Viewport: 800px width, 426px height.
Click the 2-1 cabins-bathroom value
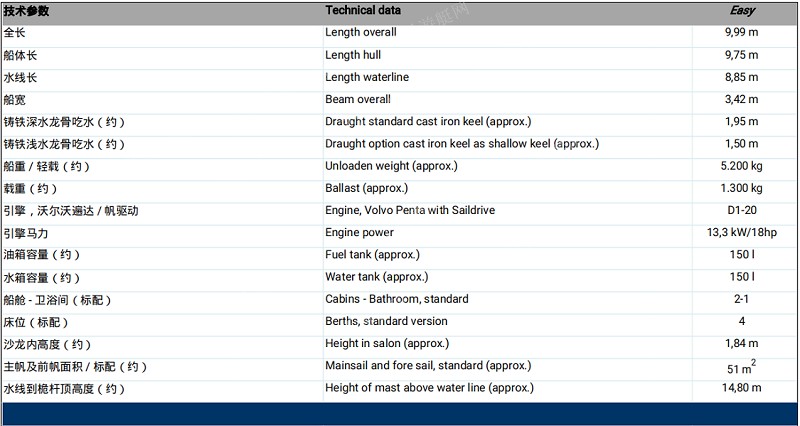coord(741,299)
